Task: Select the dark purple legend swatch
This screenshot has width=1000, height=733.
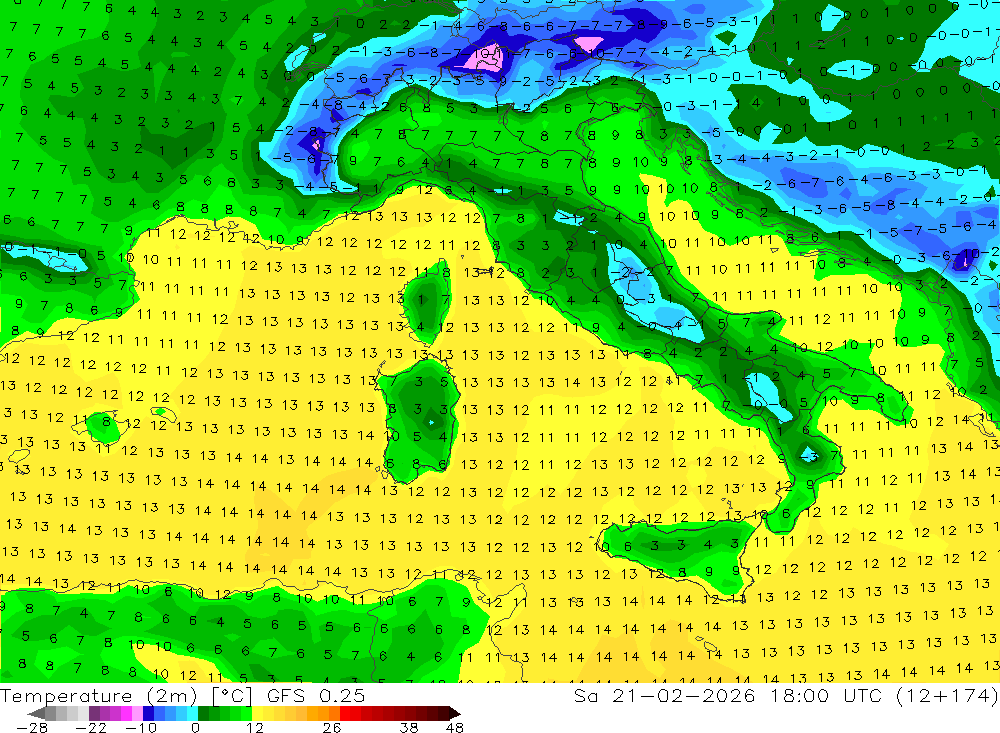Action: 94,713
